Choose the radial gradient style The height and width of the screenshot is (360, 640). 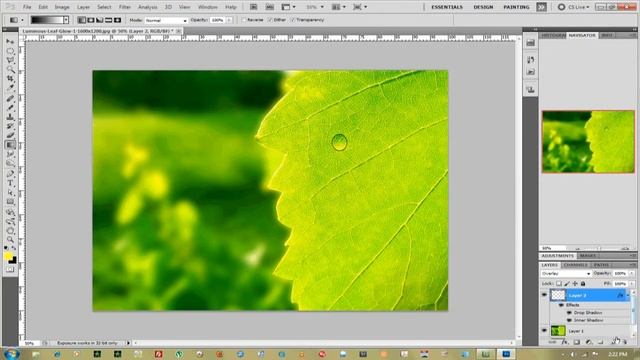coord(91,20)
